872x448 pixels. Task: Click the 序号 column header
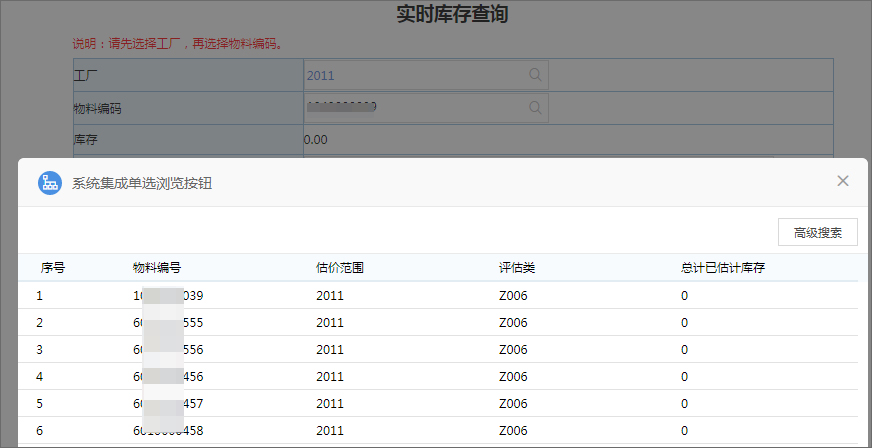coord(53,268)
